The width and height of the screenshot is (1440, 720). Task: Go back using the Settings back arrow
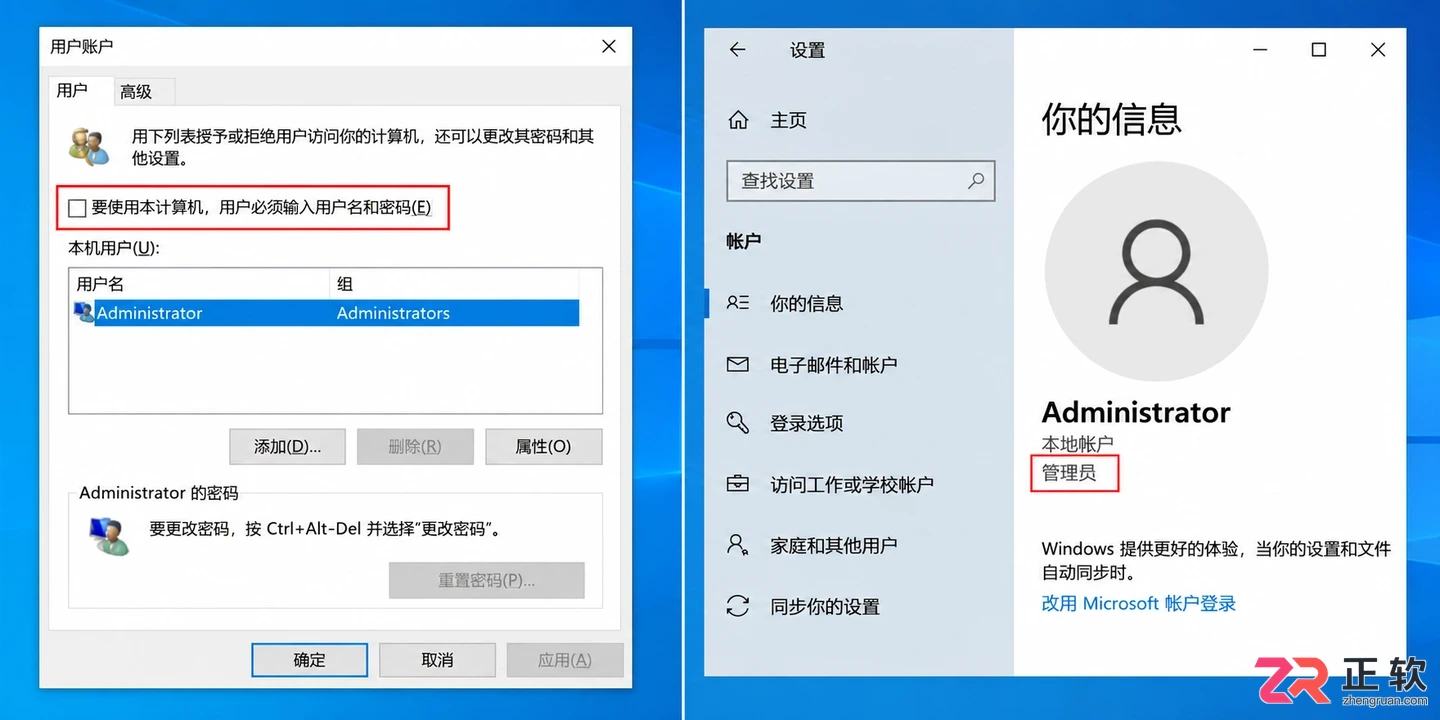point(738,49)
